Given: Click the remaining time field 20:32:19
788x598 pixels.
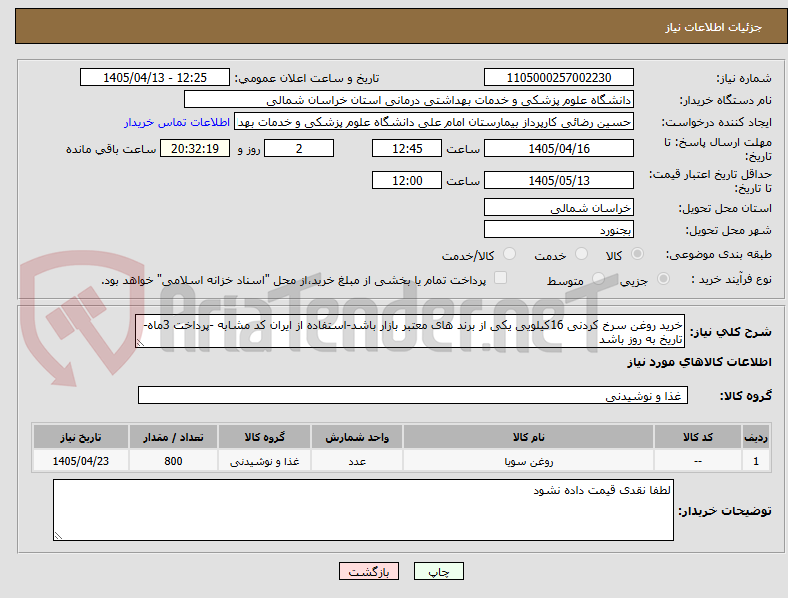Looking at the screenshot, I should [195, 149].
